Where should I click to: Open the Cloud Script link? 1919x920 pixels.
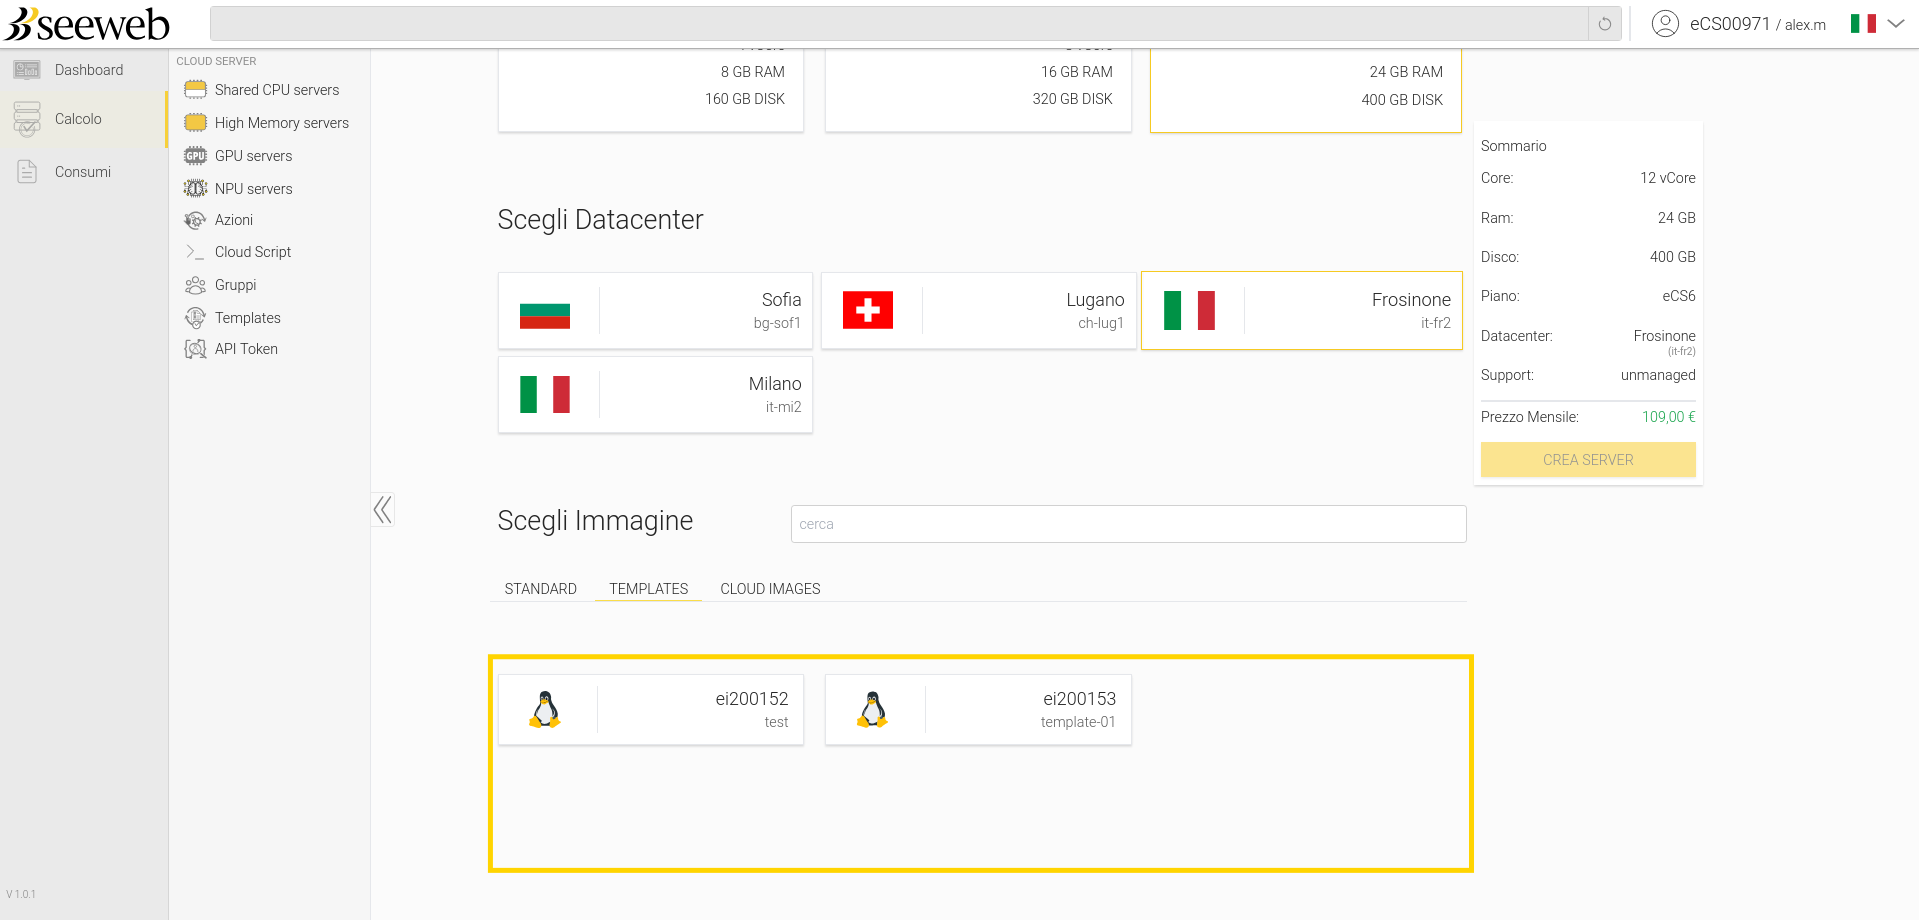tap(253, 252)
